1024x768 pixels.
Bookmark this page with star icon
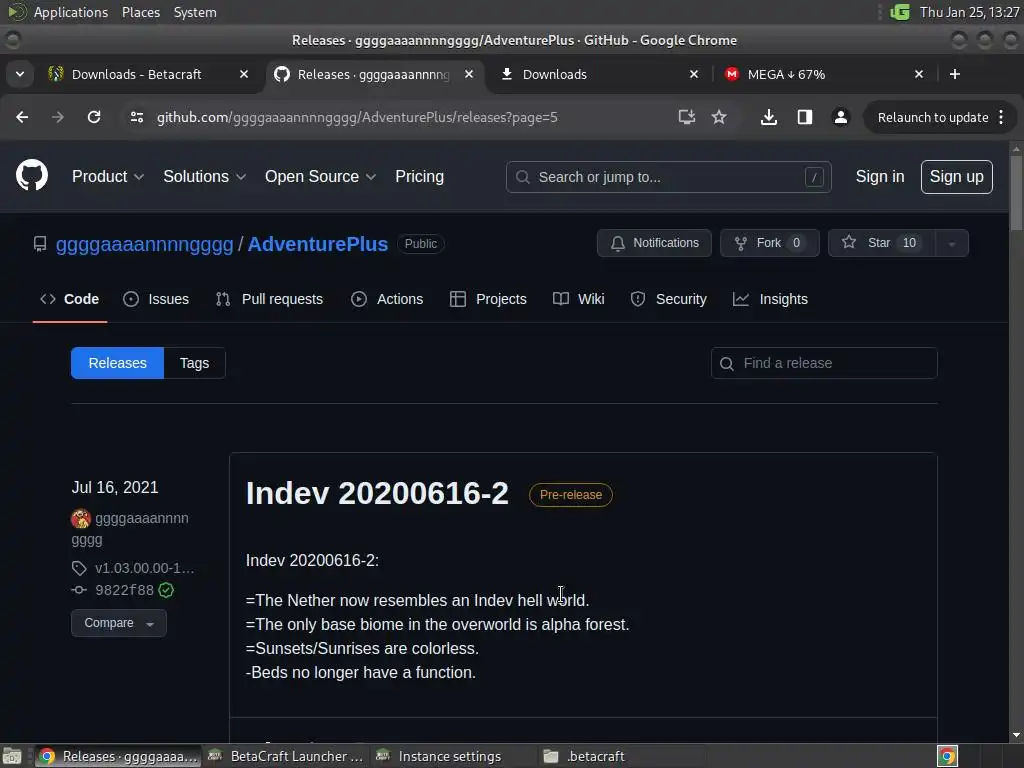tap(719, 117)
